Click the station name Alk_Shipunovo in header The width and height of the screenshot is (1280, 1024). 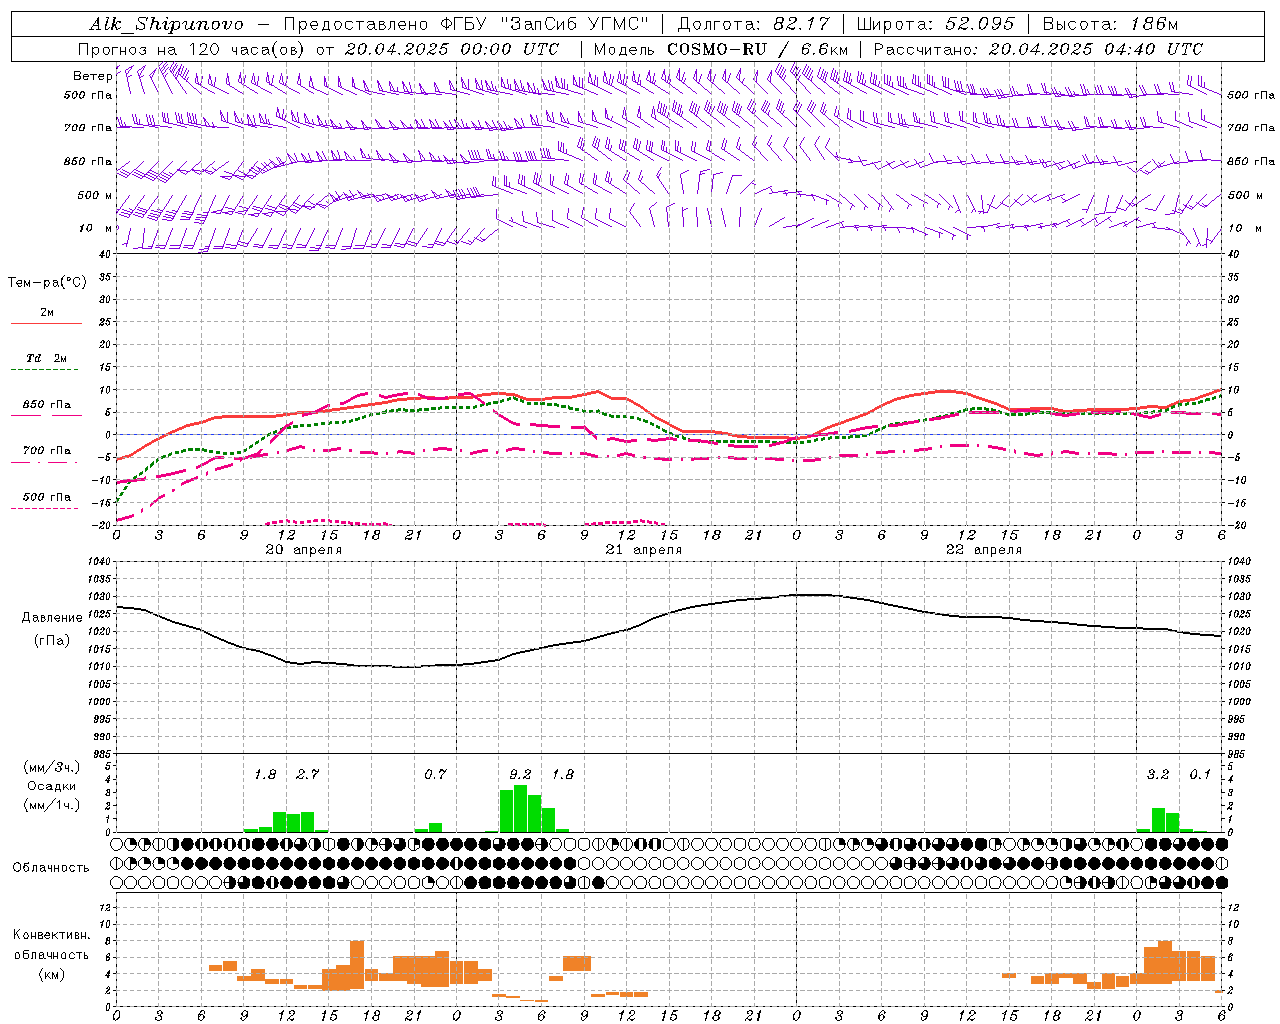166,24
